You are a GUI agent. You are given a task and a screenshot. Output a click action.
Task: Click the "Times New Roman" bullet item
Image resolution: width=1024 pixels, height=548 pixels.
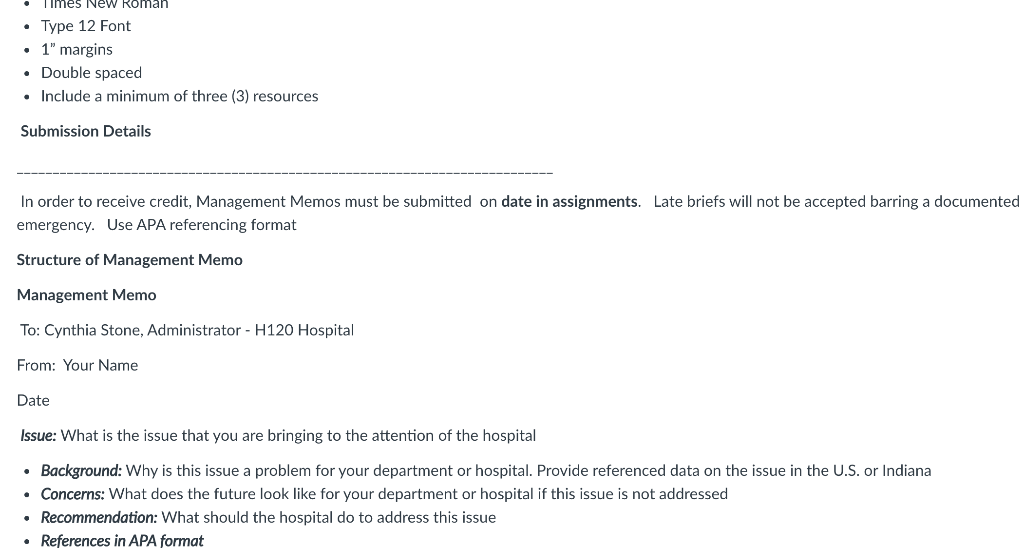[x=104, y=5]
